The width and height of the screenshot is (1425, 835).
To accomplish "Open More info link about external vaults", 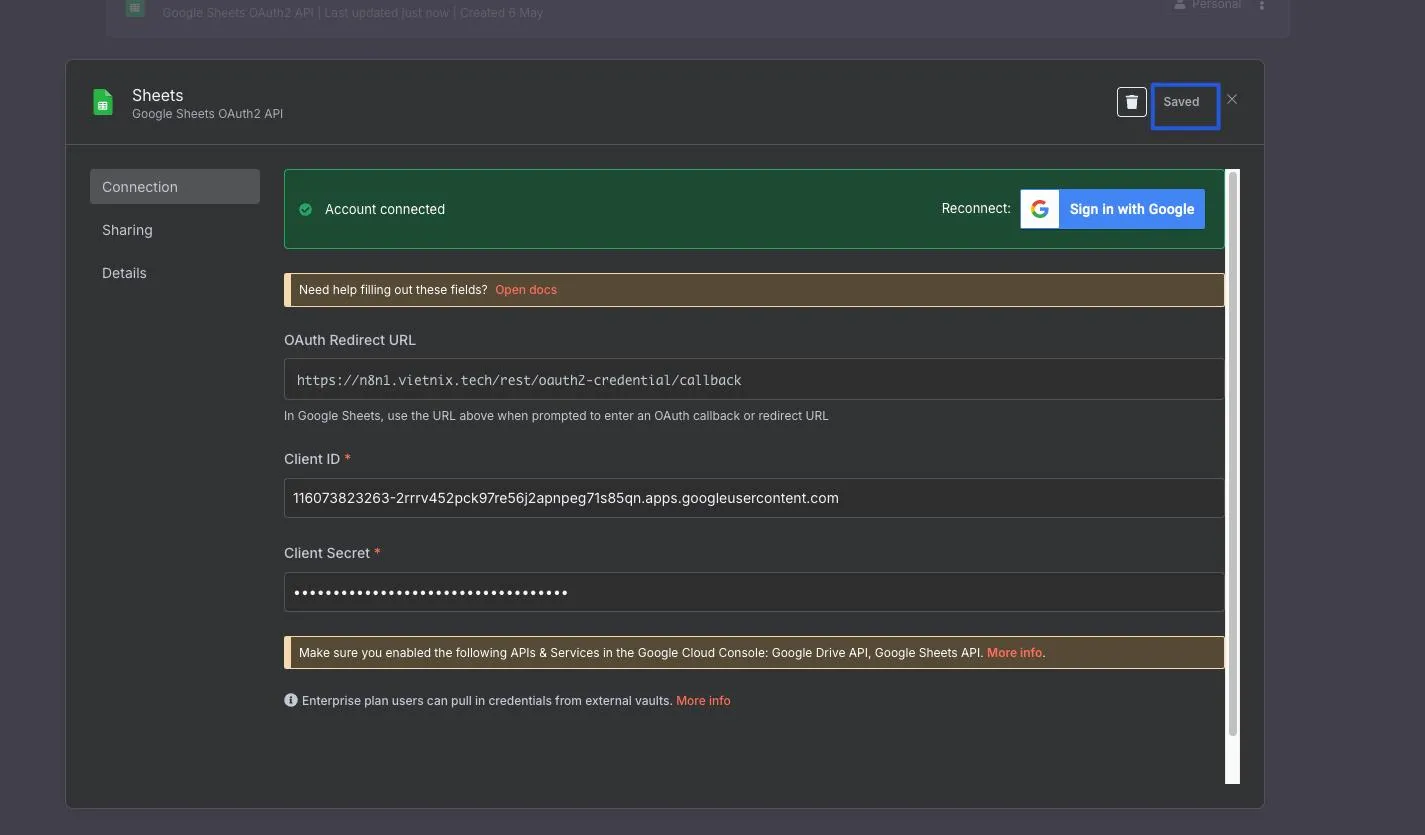I will pos(703,701).
